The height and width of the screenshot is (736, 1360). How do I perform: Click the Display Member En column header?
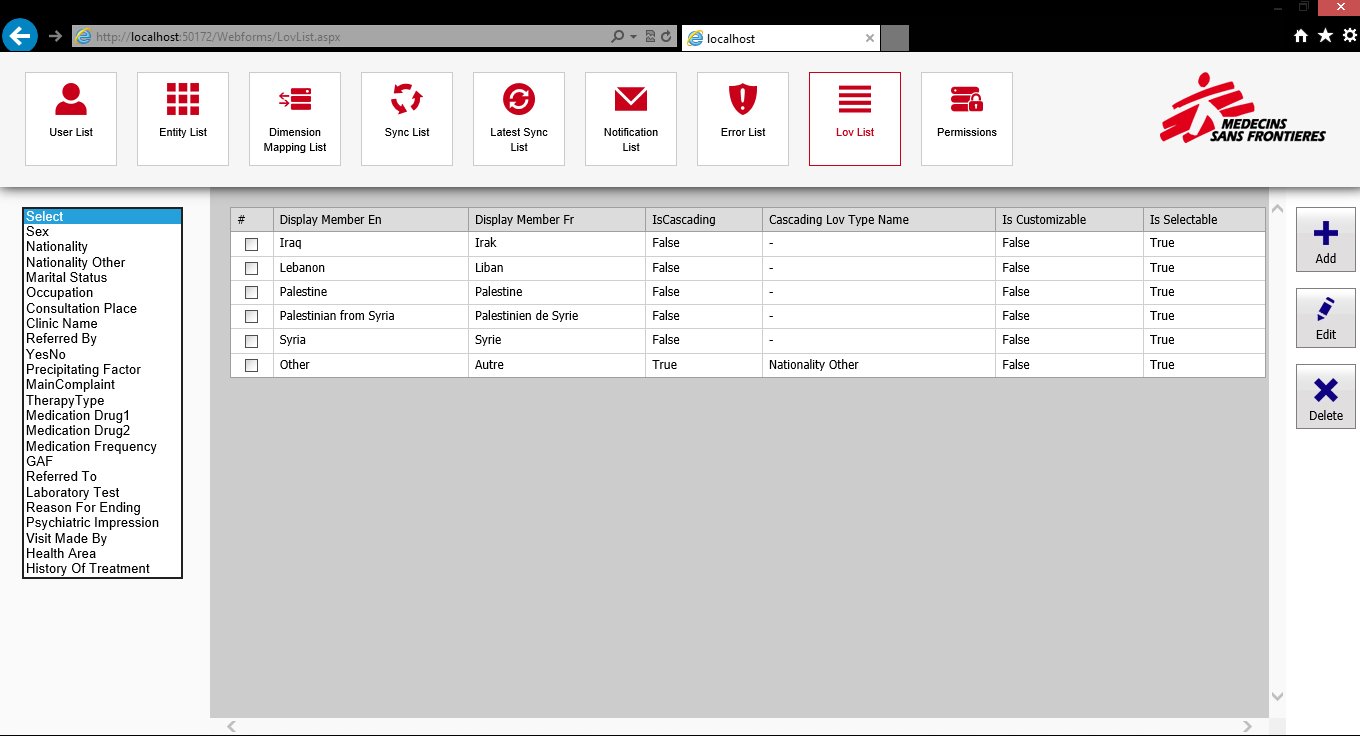[371, 220]
